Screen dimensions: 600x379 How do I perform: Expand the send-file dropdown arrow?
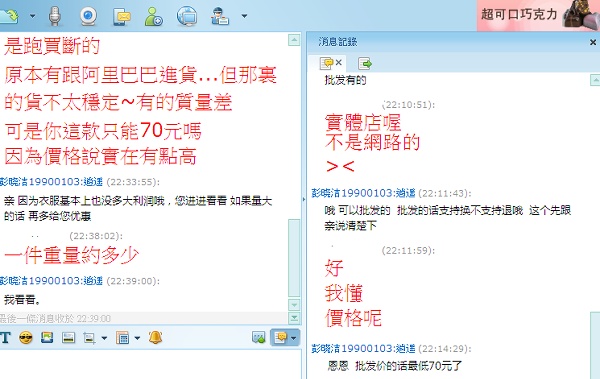coord(33,16)
